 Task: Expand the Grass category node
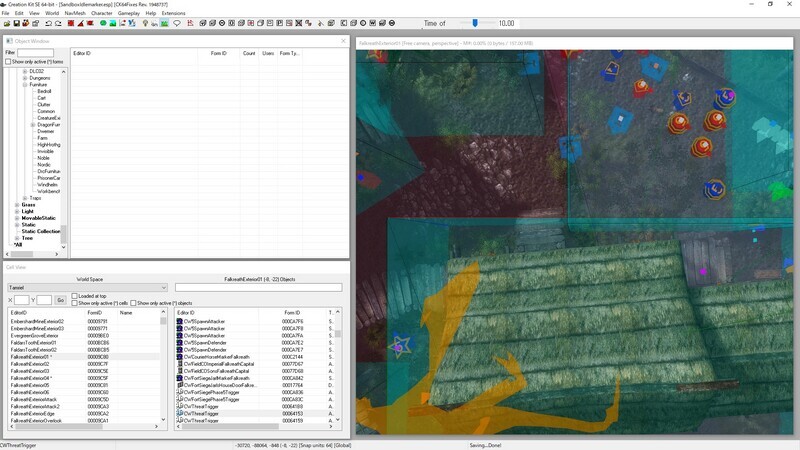tap(17, 205)
